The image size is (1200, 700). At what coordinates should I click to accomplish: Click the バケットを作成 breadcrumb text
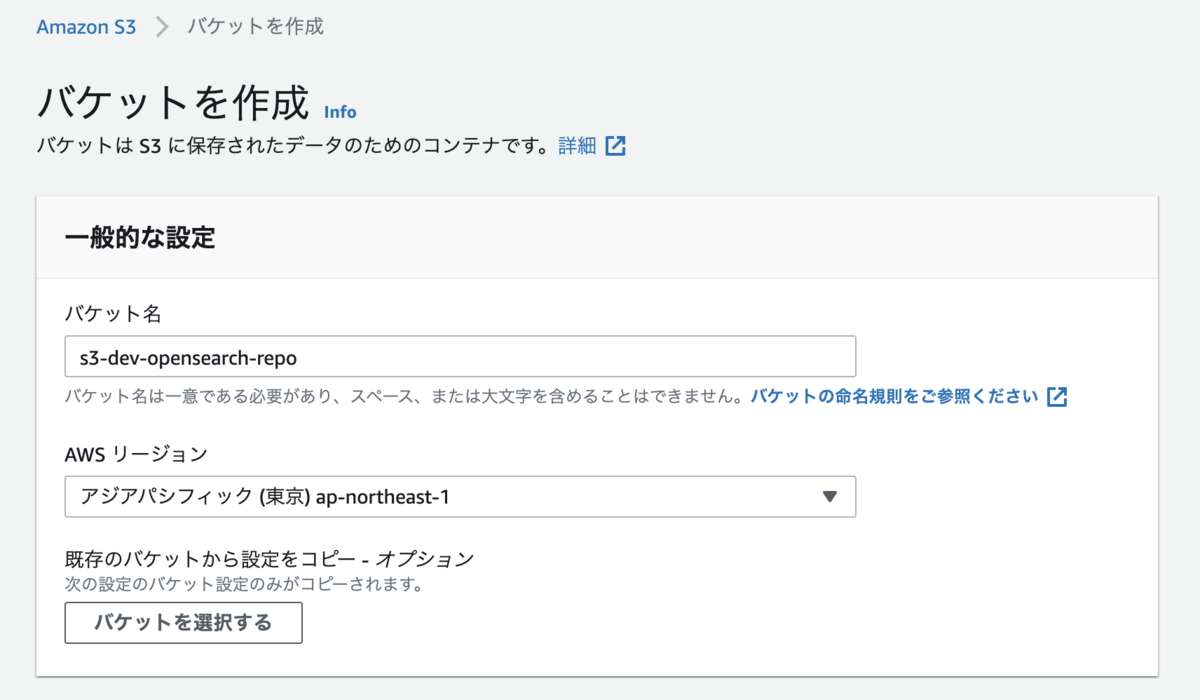(256, 27)
